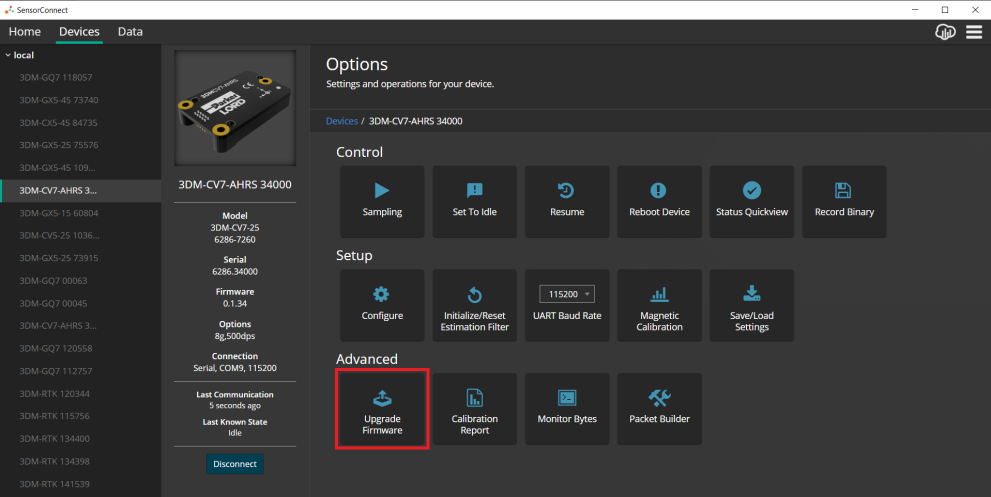This screenshot has width=991, height=497.
Task: Open the Configure gear tile
Action: coord(382,305)
